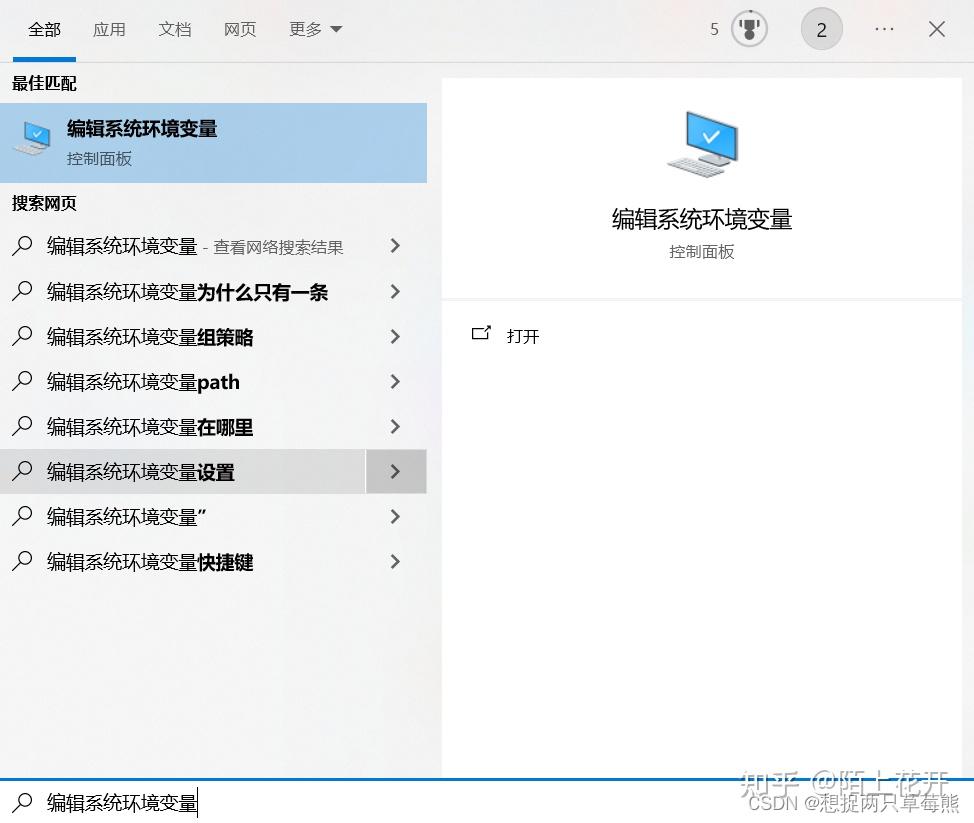Click the user avatar showing 2

822,29
